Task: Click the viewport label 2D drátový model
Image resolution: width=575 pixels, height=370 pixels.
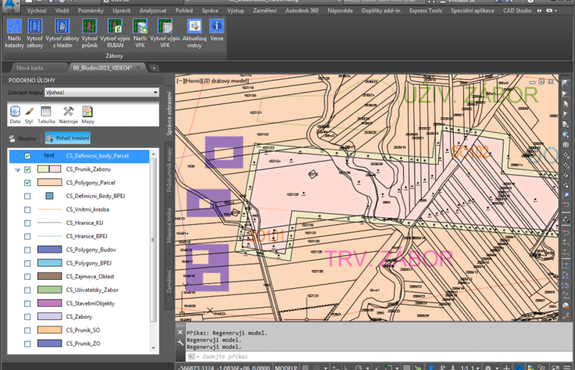Action: [226, 80]
